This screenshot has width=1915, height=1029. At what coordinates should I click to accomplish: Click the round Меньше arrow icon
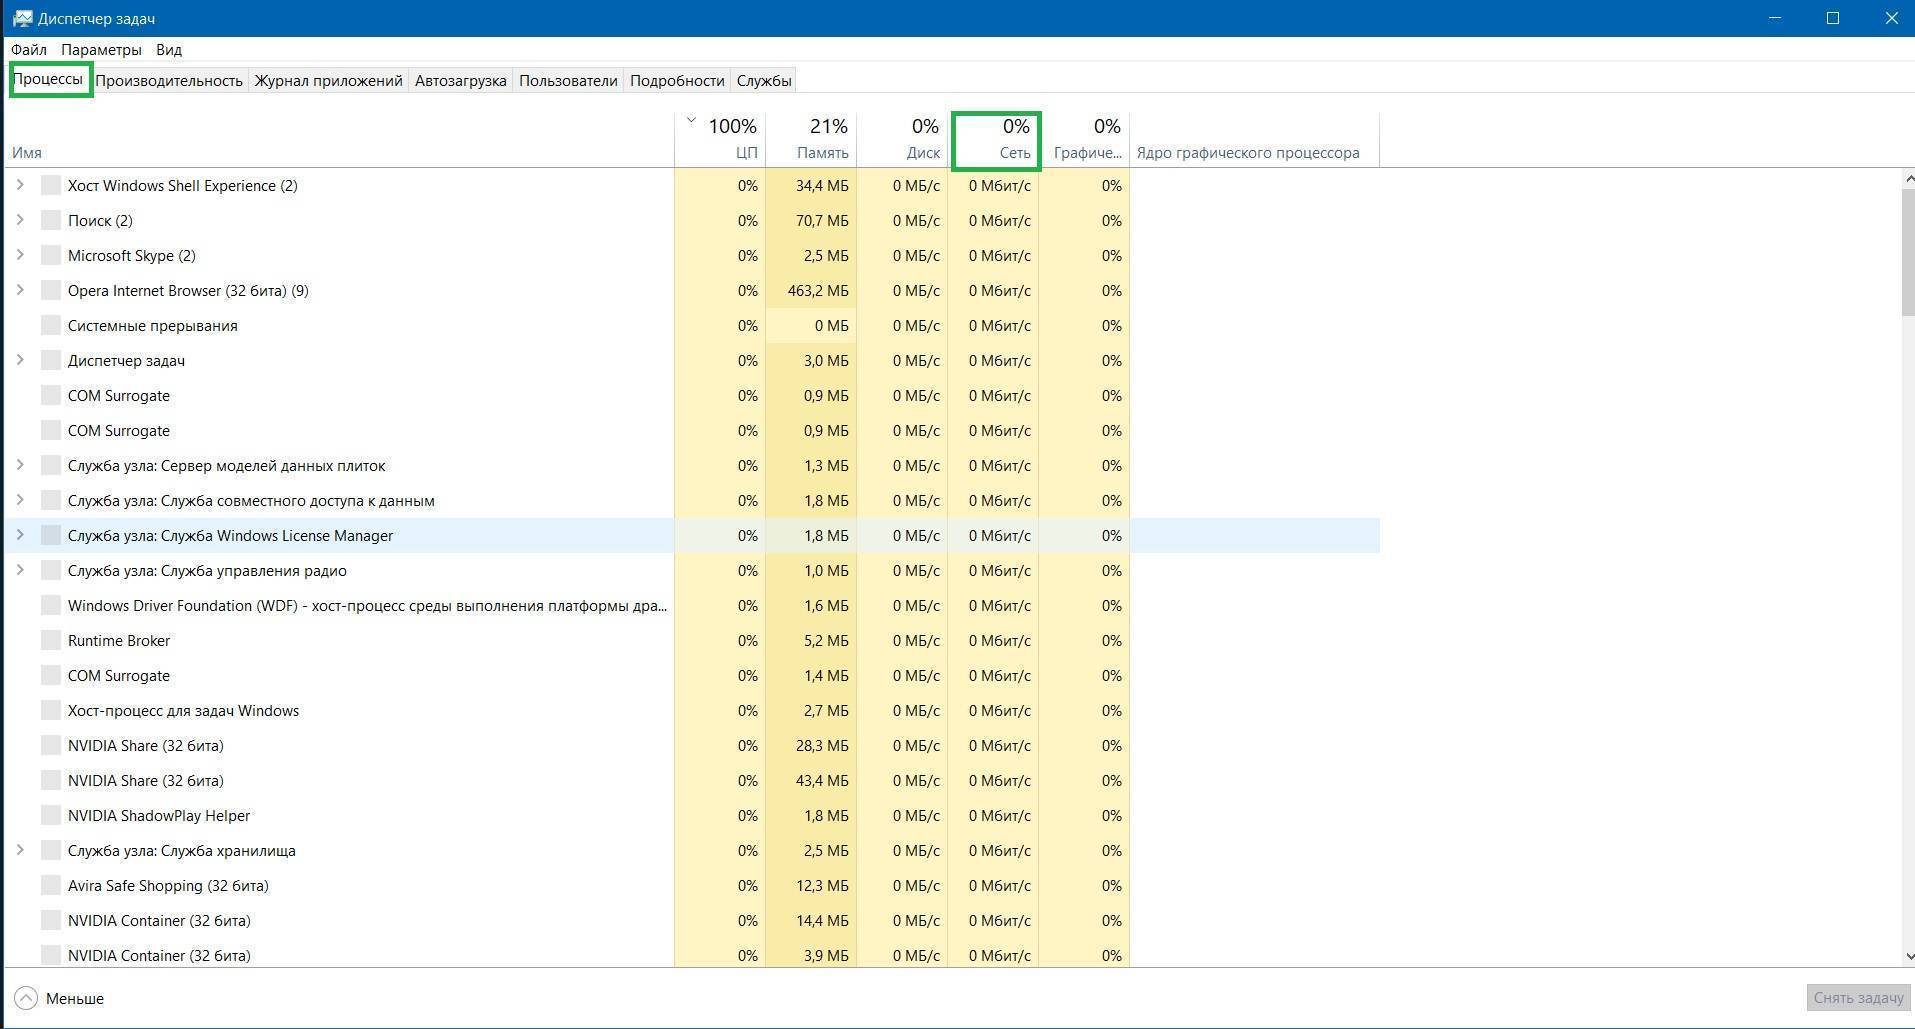[26, 998]
